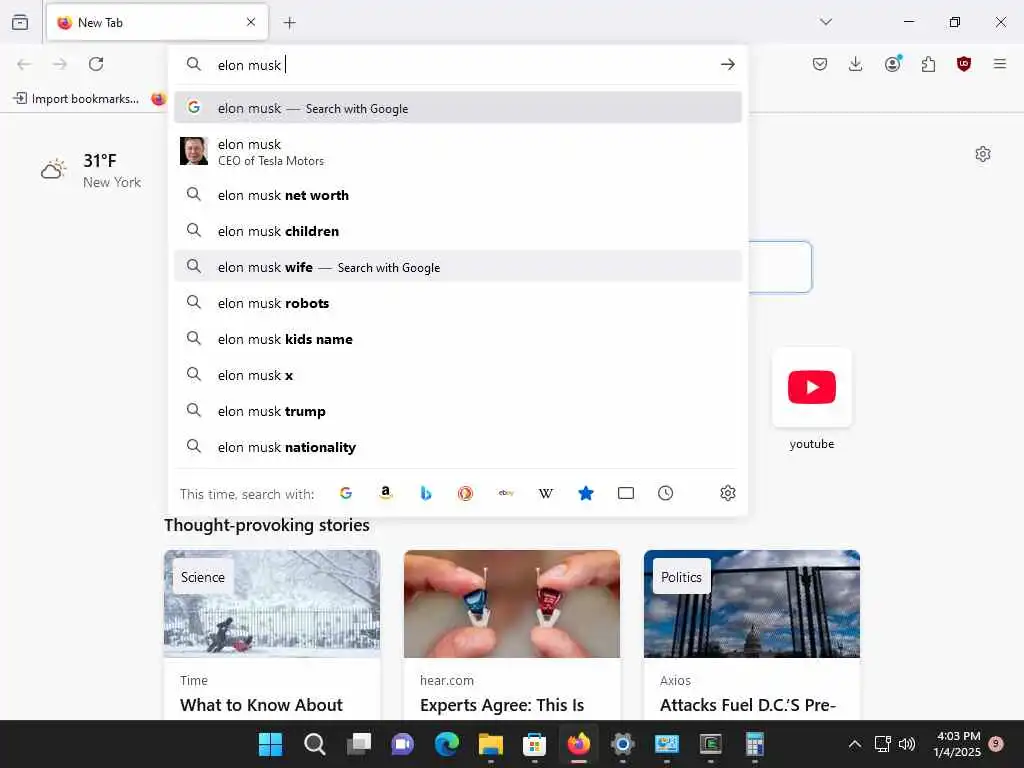Search this time with eBay
Viewport: 1024px width, 768px height.
[x=506, y=493]
